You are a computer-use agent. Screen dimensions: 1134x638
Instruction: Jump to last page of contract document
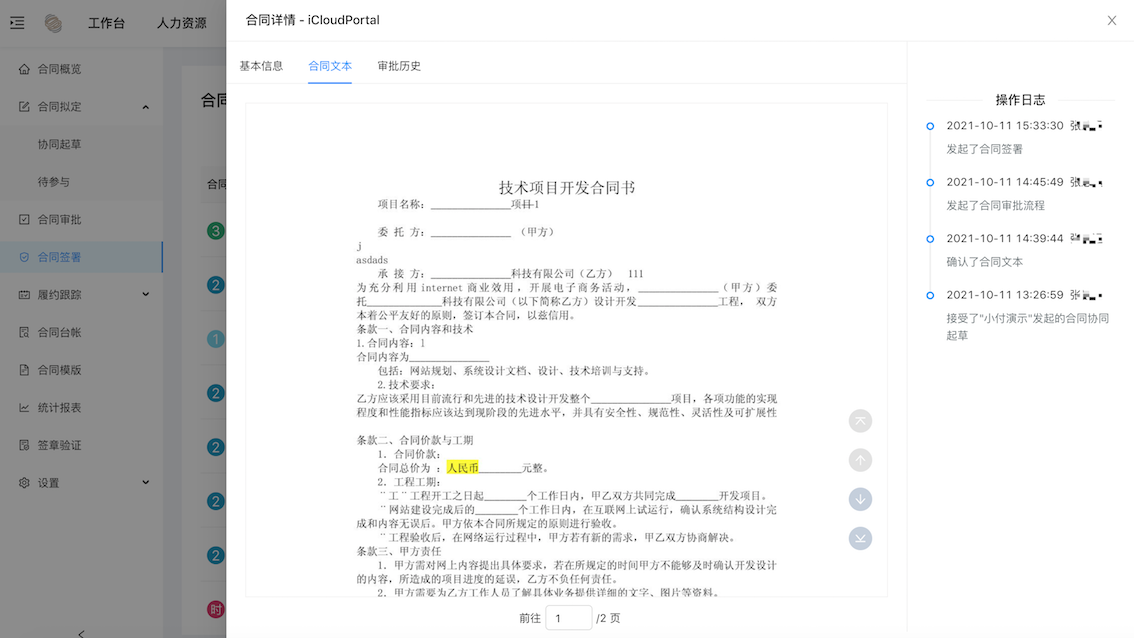[x=860, y=538]
